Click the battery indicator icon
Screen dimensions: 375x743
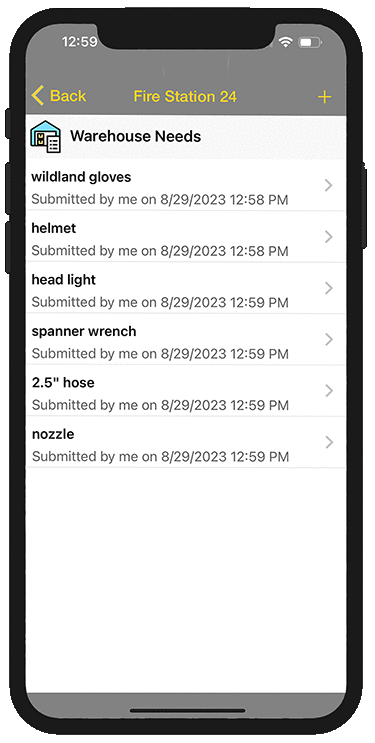309,43
